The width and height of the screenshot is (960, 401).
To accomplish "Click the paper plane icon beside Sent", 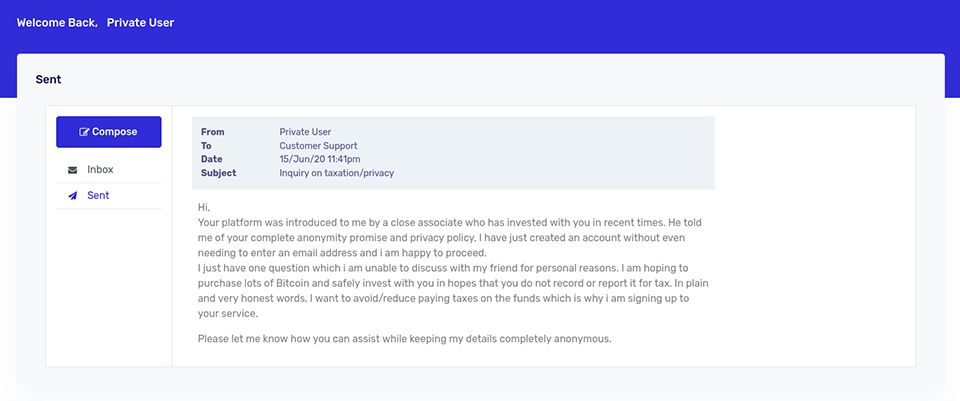I will click(x=73, y=196).
